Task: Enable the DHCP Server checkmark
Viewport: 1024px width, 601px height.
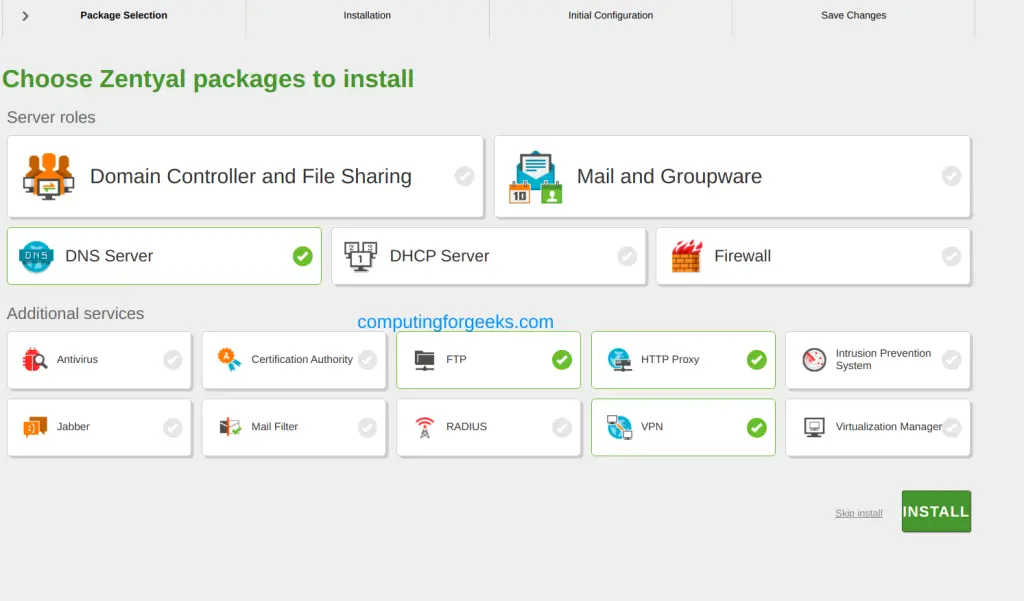Action: (x=627, y=256)
